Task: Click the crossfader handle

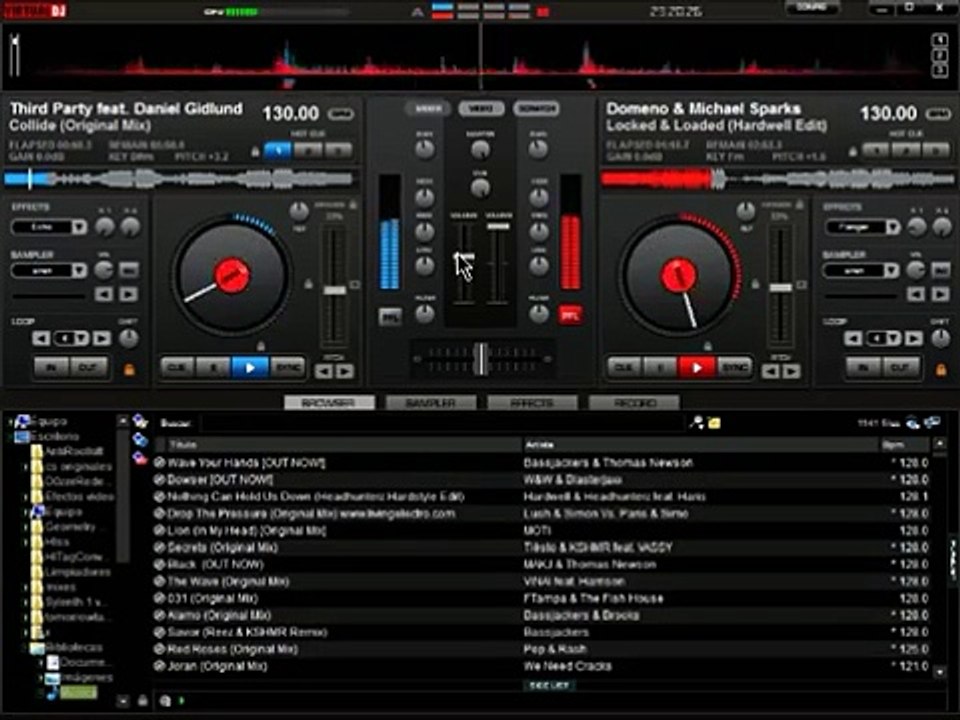Action: [482, 359]
